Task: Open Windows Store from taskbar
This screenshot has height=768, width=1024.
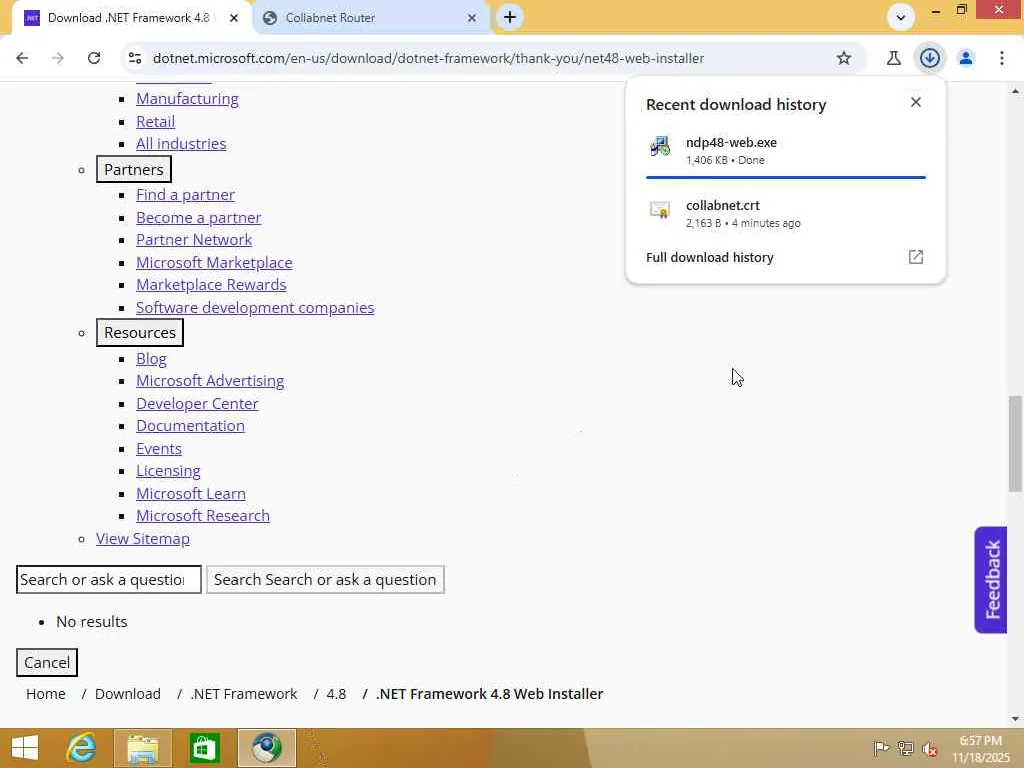Action: point(204,748)
